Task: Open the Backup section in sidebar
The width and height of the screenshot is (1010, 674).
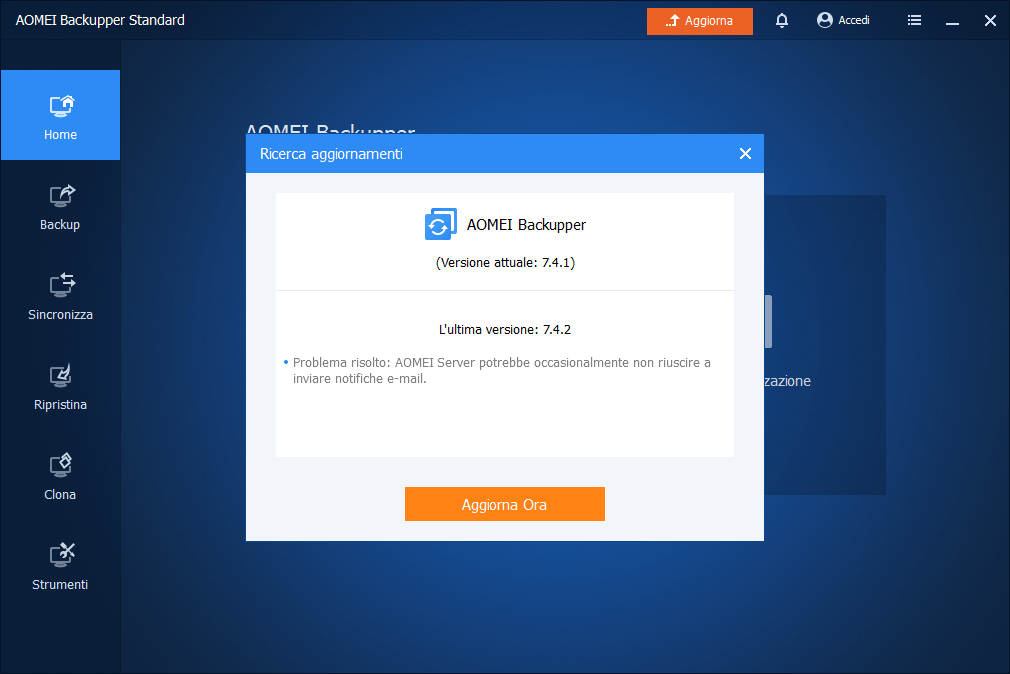Action: [61, 207]
